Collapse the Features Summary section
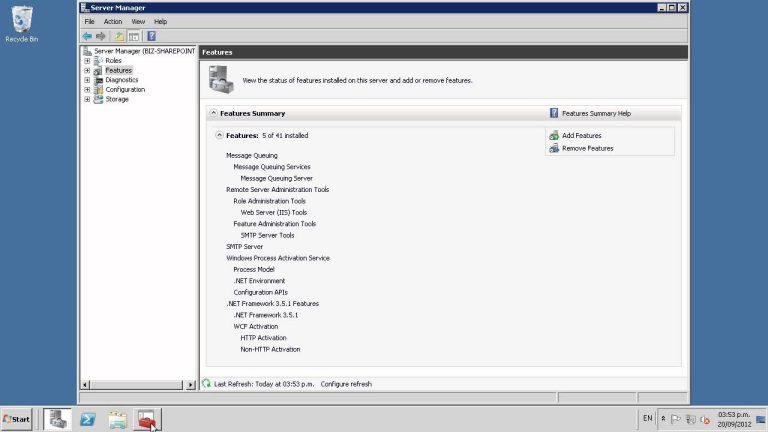The height and width of the screenshot is (432, 768). click(214, 113)
